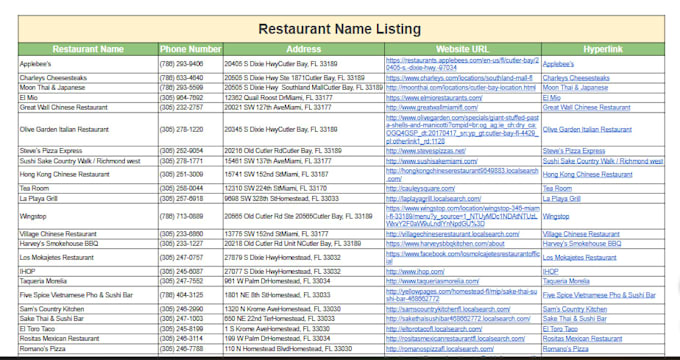Viewport: 680px width, 360px height.
Task: Open Harvey's Smokehouse BBQ hyperlink
Action: [x=582, y=244]
